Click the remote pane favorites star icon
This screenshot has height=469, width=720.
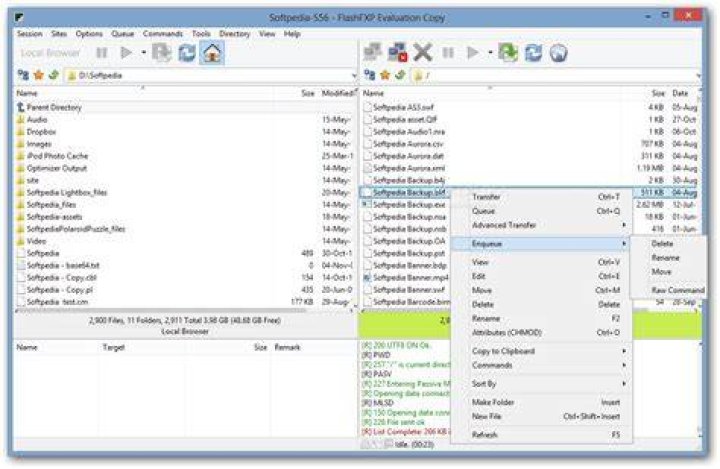(x=385, y=75)
